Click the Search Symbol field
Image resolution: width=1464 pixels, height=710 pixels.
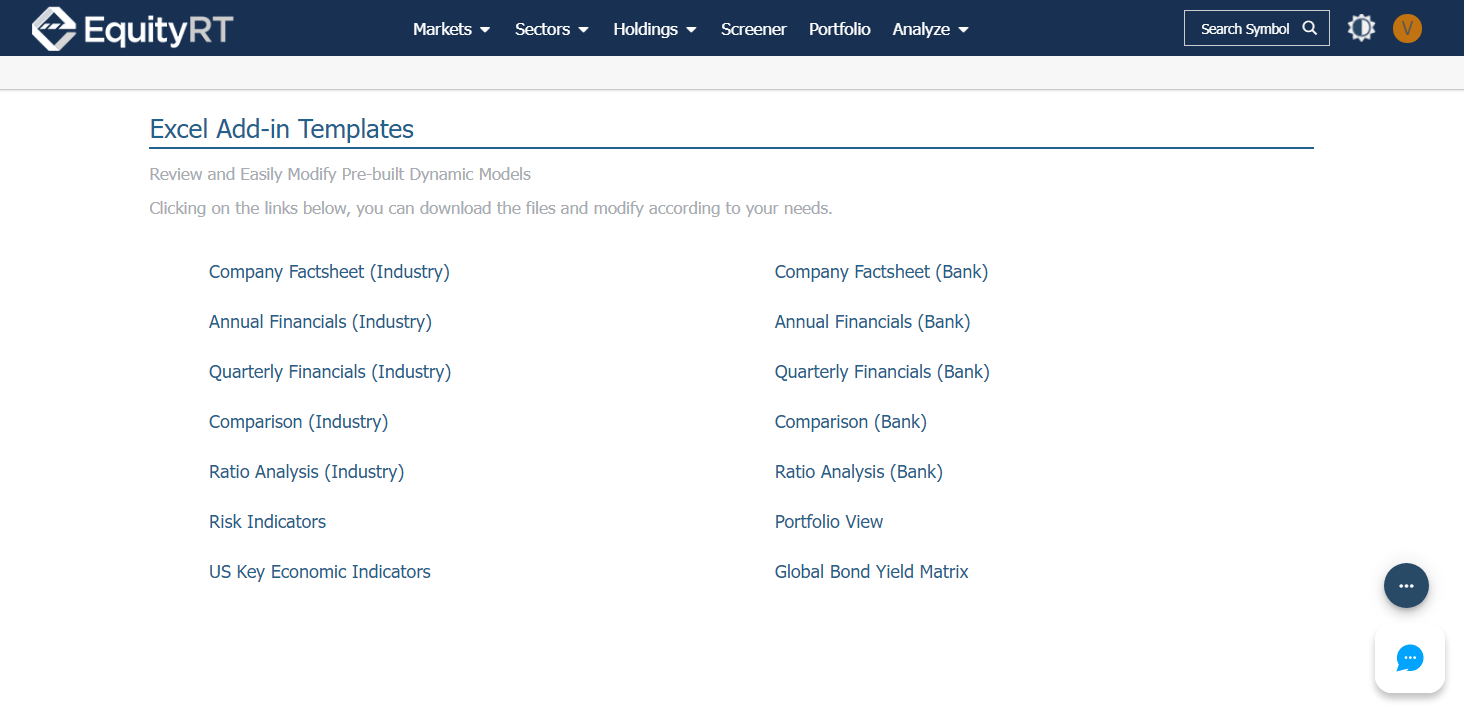click(x=1257, y=28)
